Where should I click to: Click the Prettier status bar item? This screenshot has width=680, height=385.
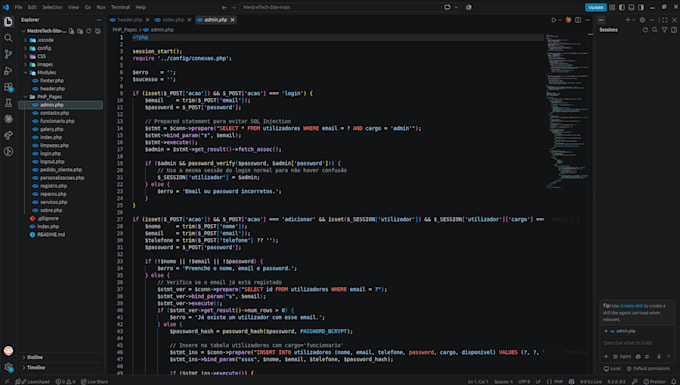pos(654,382)
